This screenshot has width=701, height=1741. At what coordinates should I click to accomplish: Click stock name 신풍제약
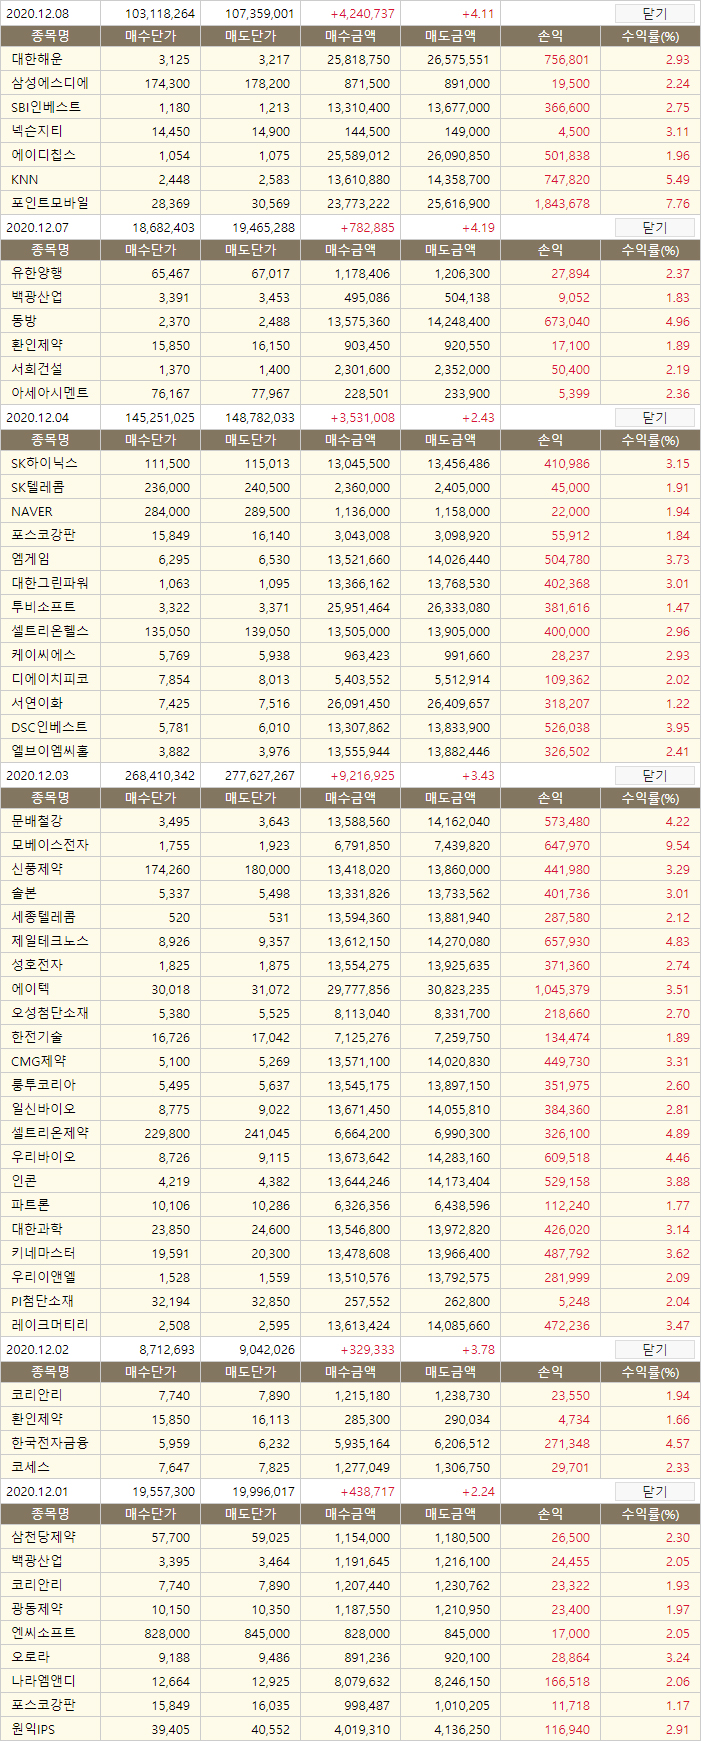pos(37,869)
